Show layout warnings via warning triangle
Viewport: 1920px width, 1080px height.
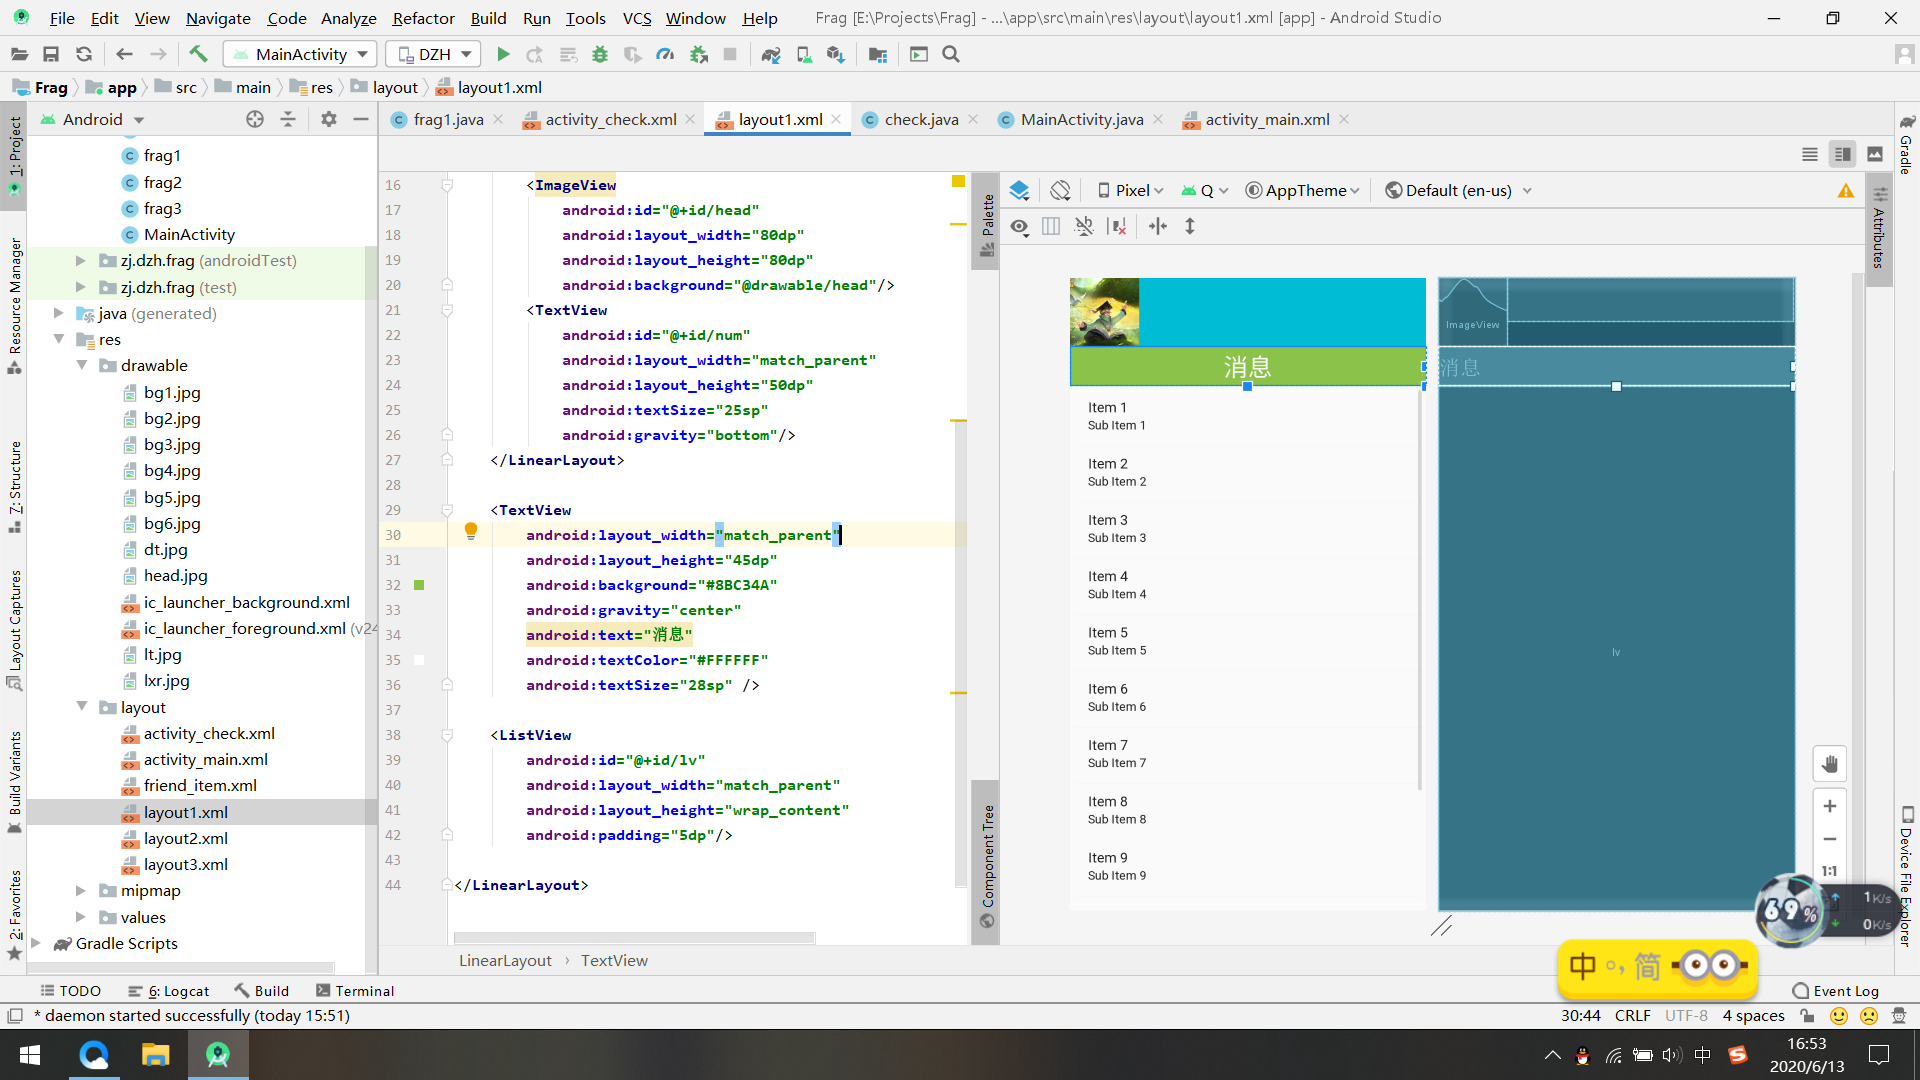[1845, 190]
